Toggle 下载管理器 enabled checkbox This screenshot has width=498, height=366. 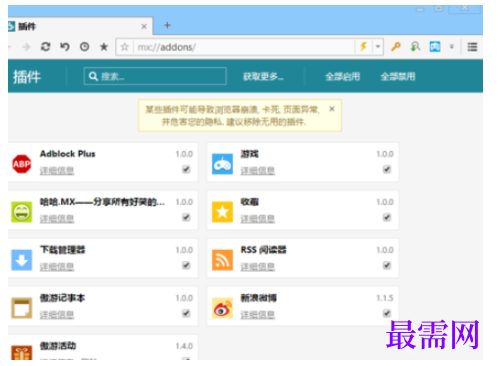tap(186, 265)
